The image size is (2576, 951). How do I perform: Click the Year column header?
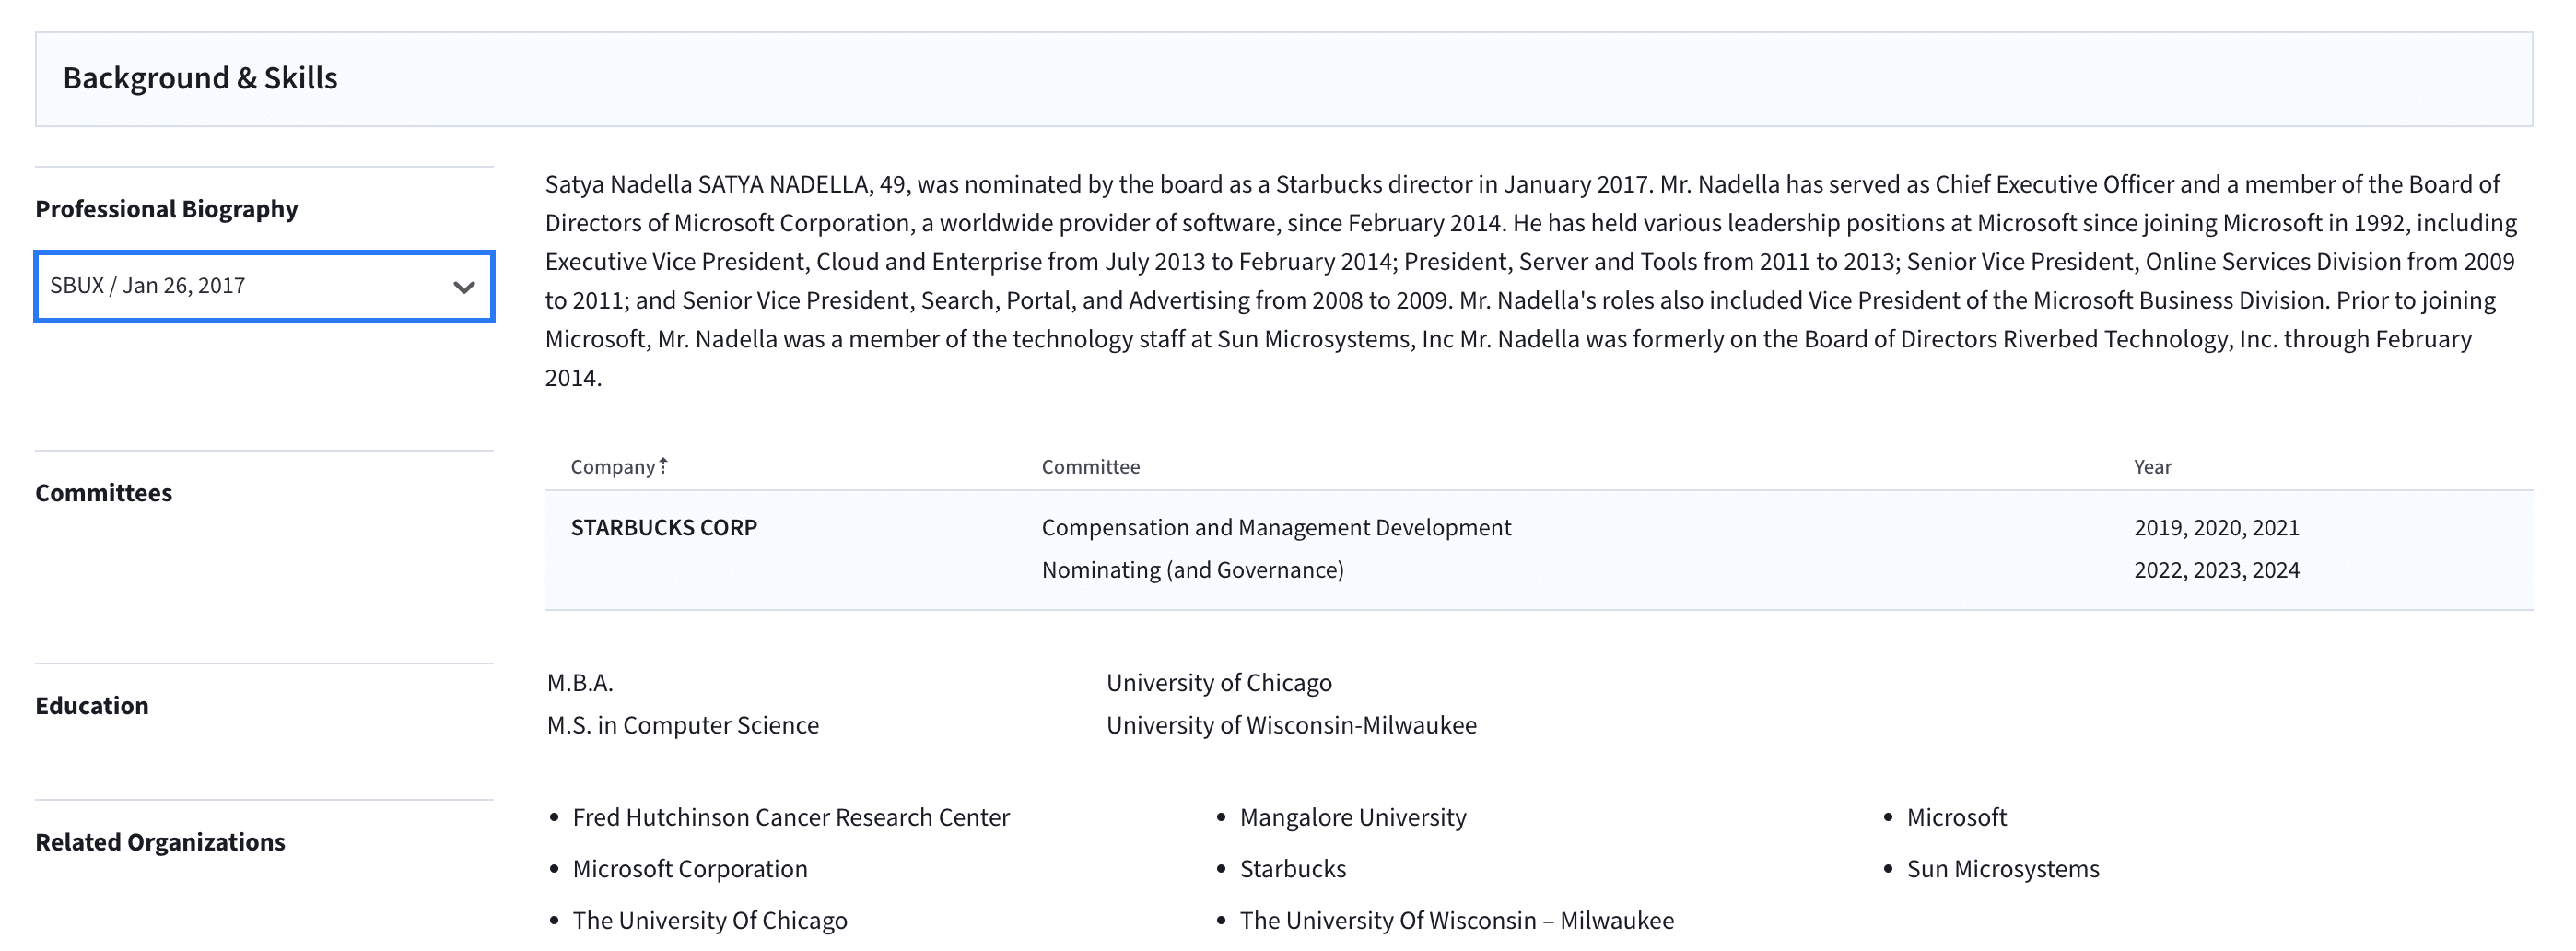pyautogui.click(x=2152, y=467)
